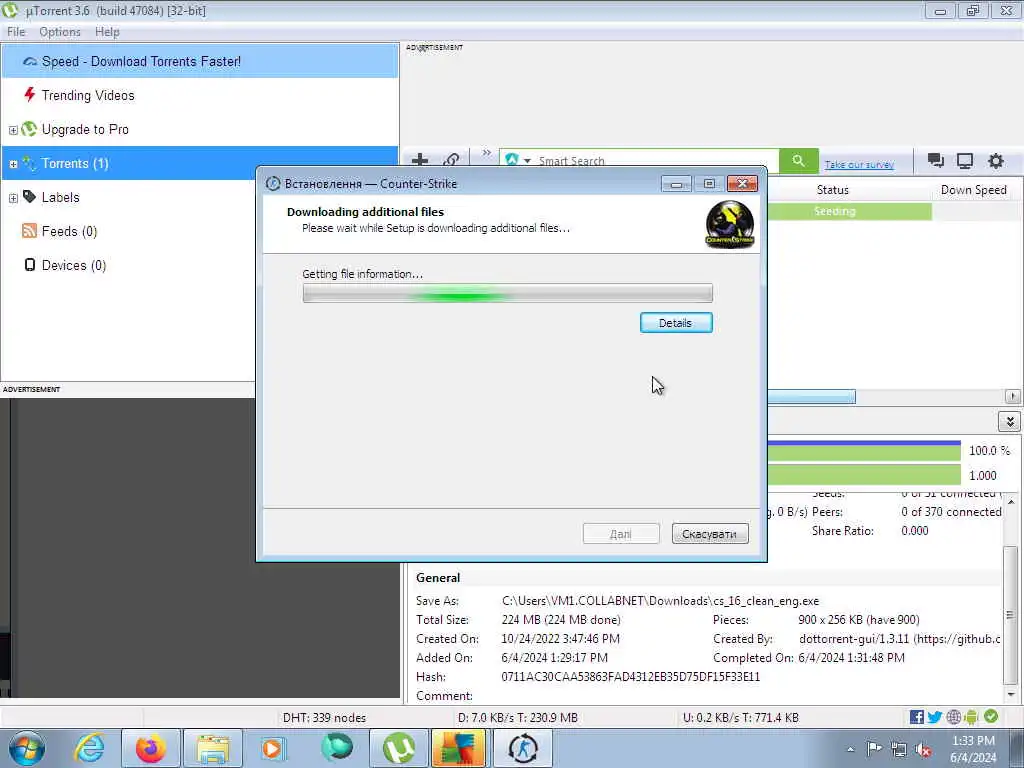Viewport: 1024px width, 768px height.
Task: Click the Add Torrent plus icon
Action: coord(420,161)
